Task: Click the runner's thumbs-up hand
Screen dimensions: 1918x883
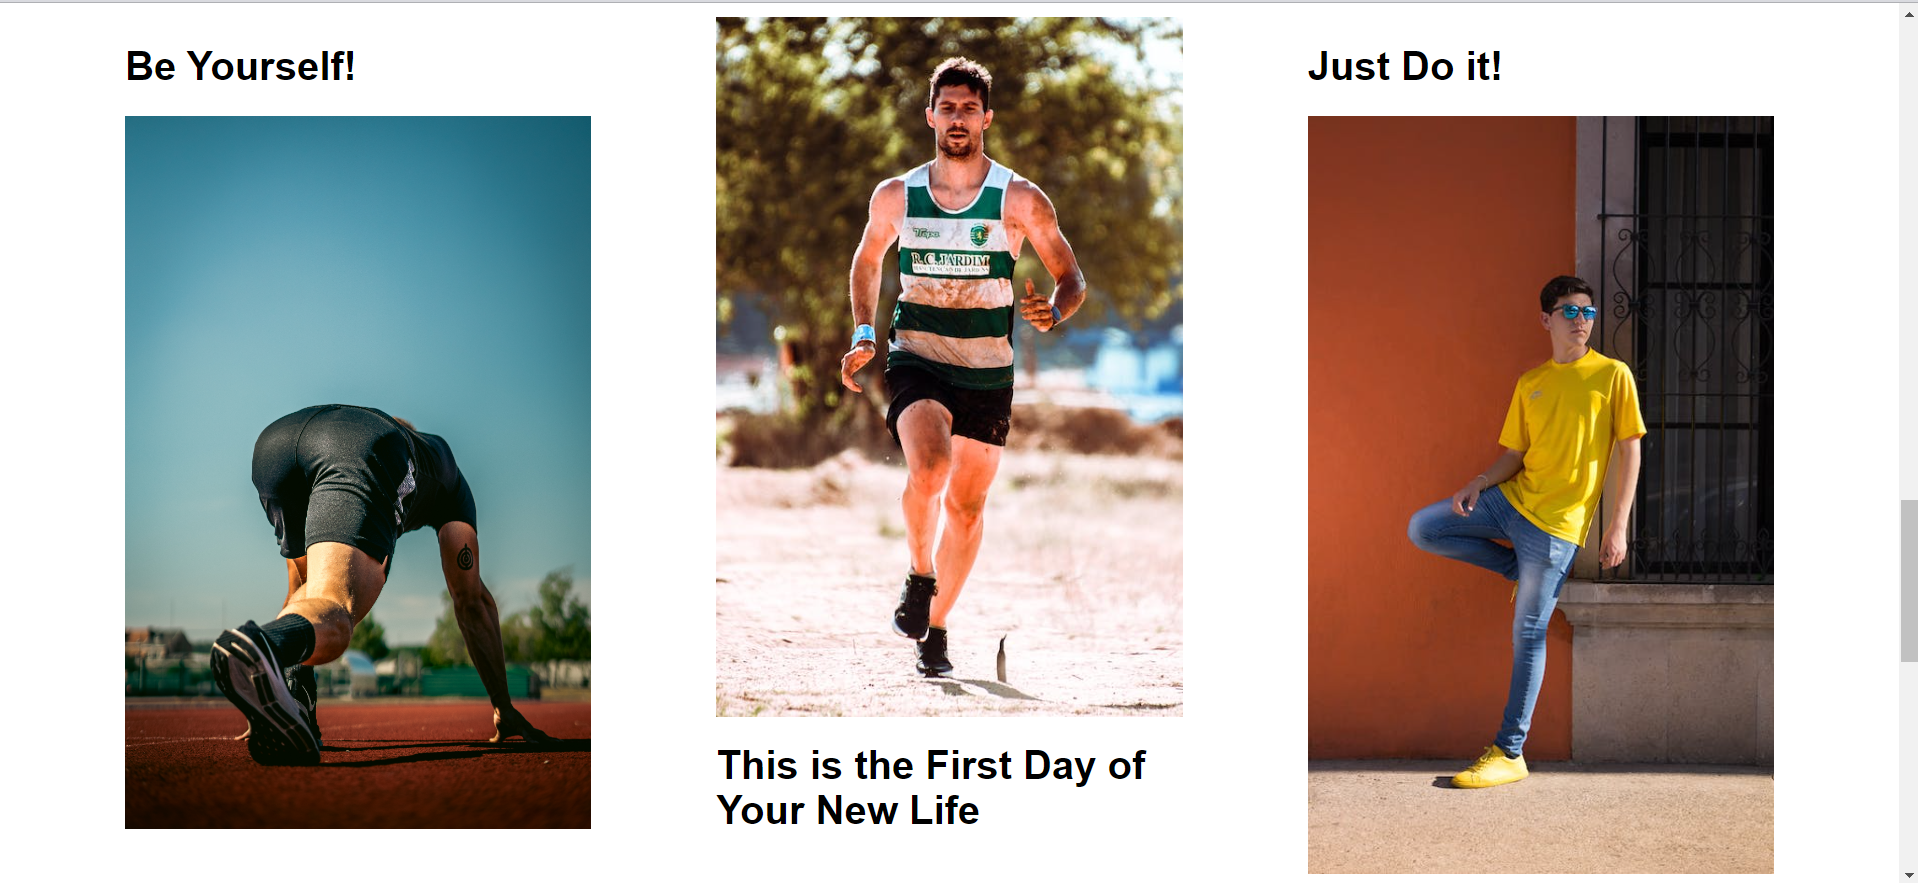Action: [1038, 304]
